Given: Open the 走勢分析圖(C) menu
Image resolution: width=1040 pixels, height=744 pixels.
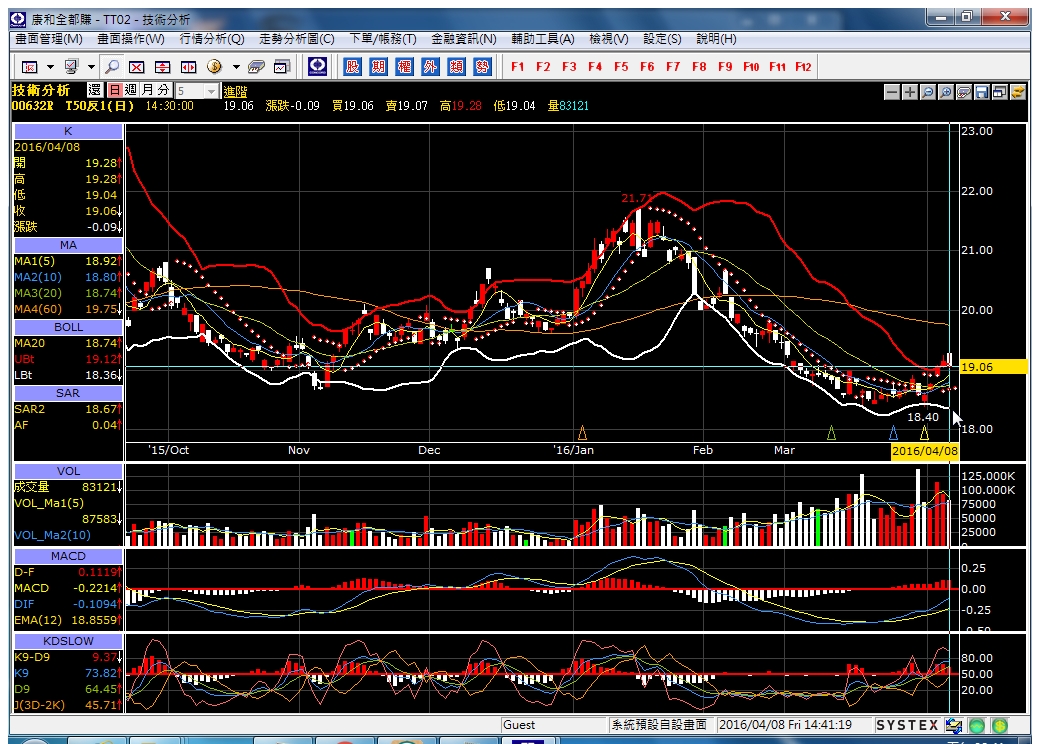Looking at the screenshot, I should [296, 39].
